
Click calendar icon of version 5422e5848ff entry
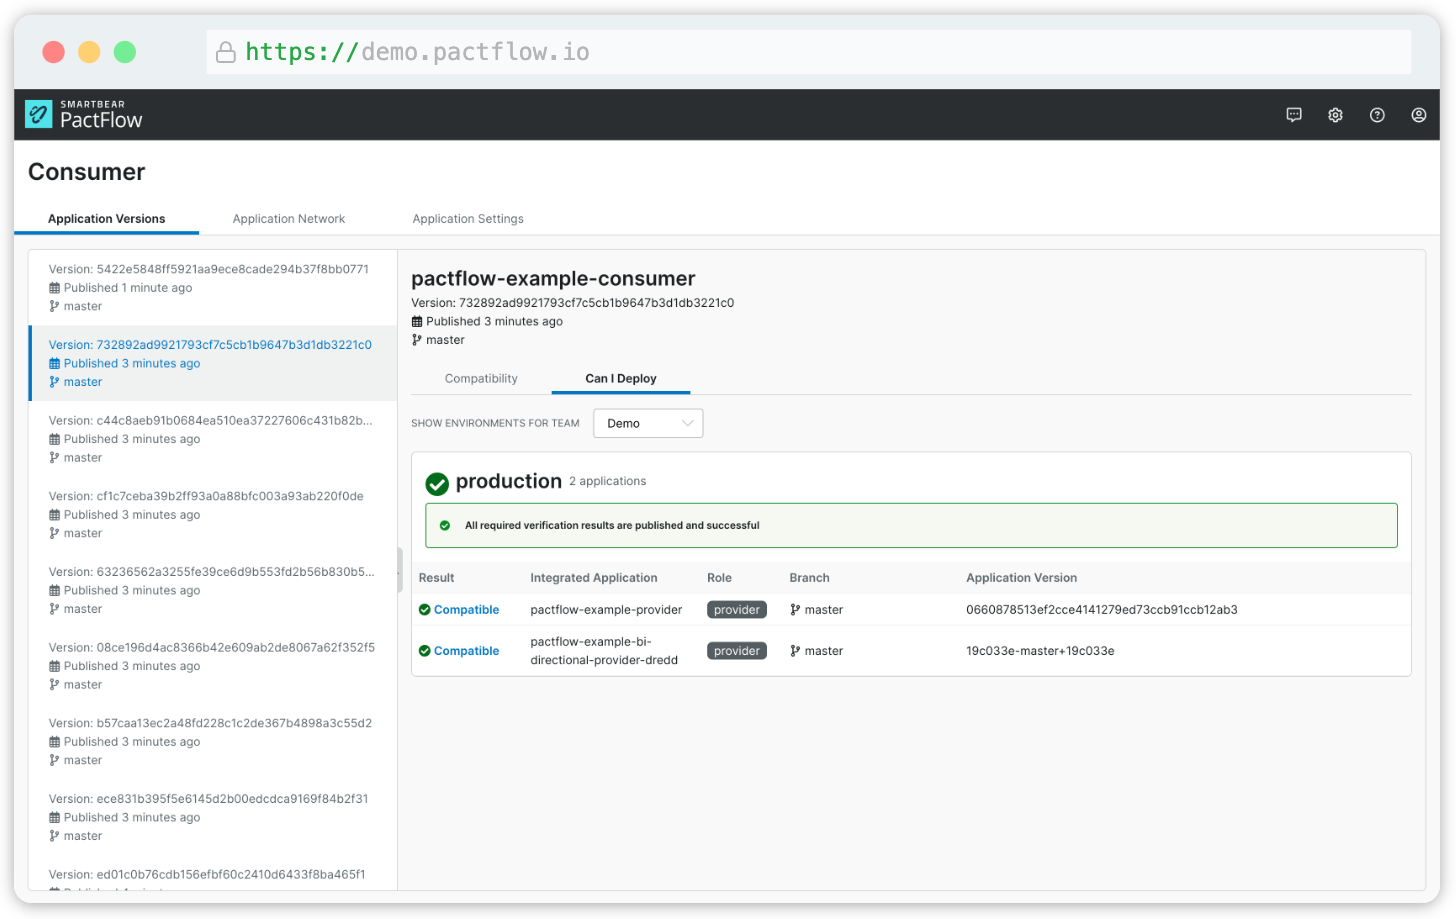click(54, 288)
